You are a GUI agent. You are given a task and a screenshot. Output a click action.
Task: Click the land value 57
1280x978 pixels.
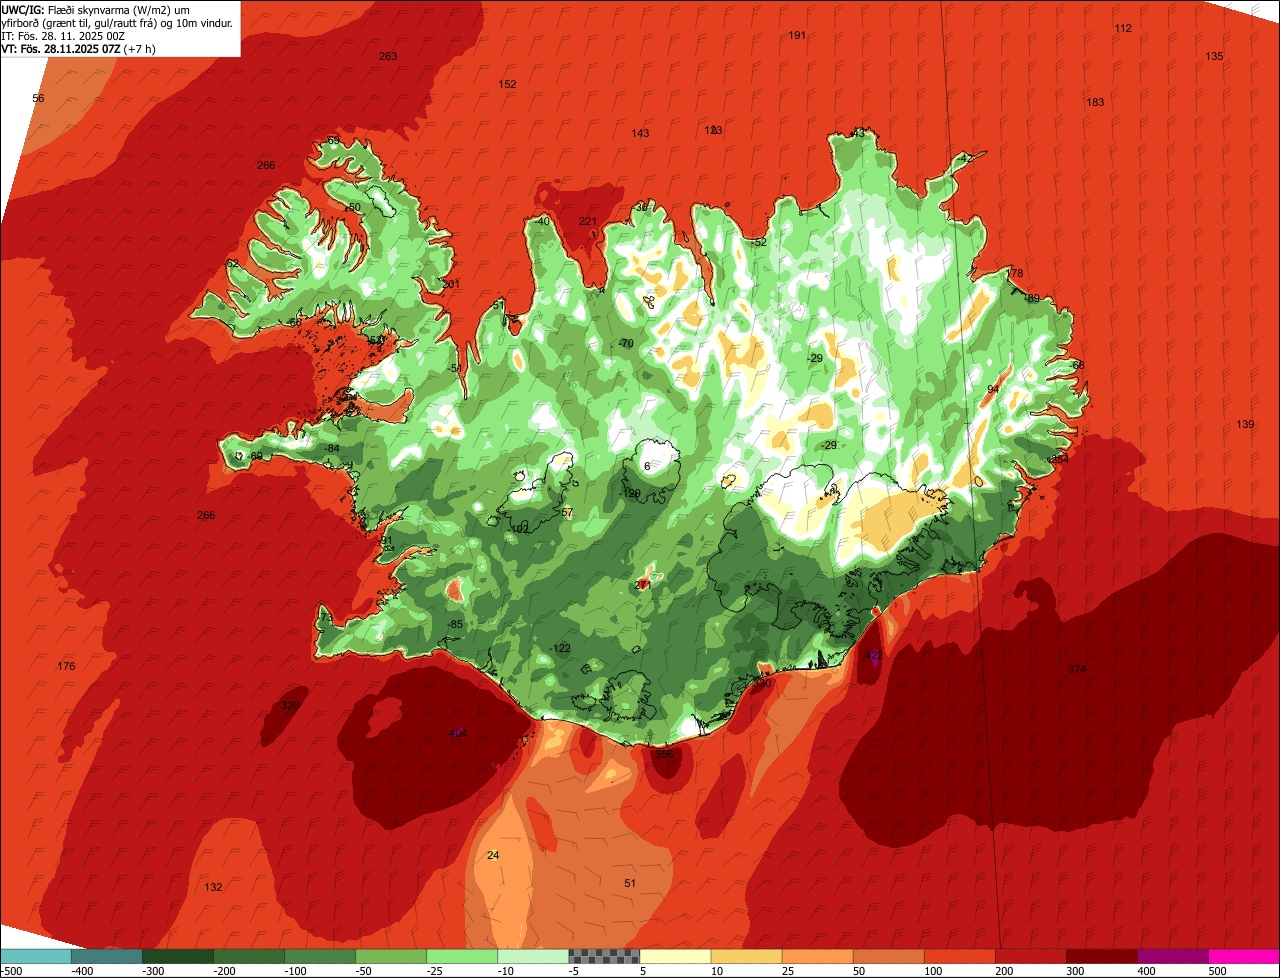click(x=568, y=512)
